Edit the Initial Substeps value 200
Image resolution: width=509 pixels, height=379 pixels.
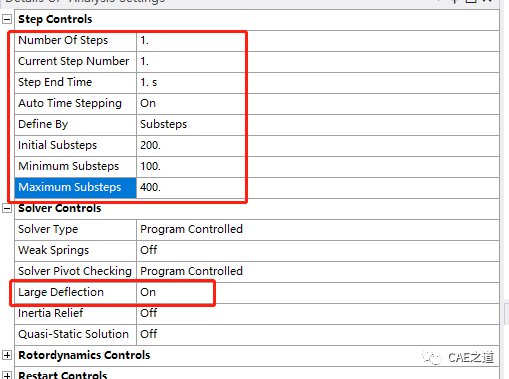318,146
